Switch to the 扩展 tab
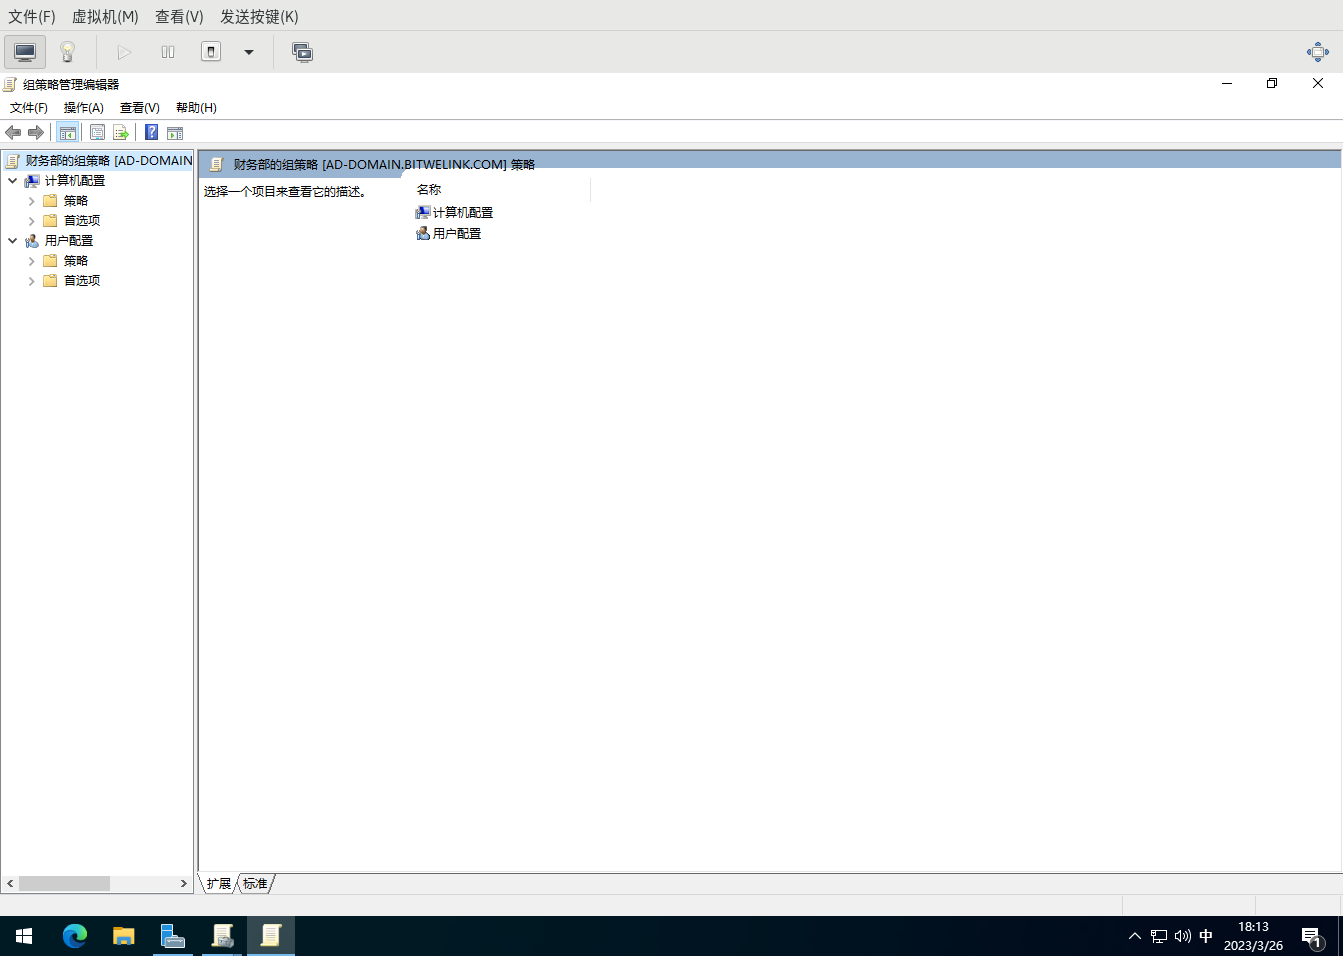Image resolution: width=1343 pixels, height=956 pixels. (218, 884)
